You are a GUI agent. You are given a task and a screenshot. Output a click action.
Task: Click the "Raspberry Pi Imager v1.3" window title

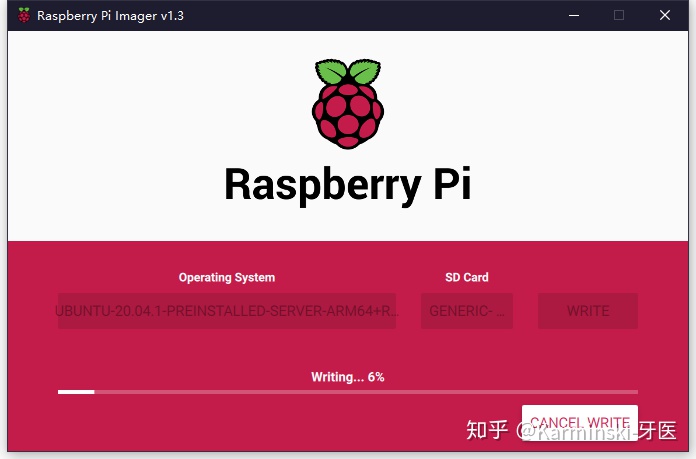coord(110,16)
